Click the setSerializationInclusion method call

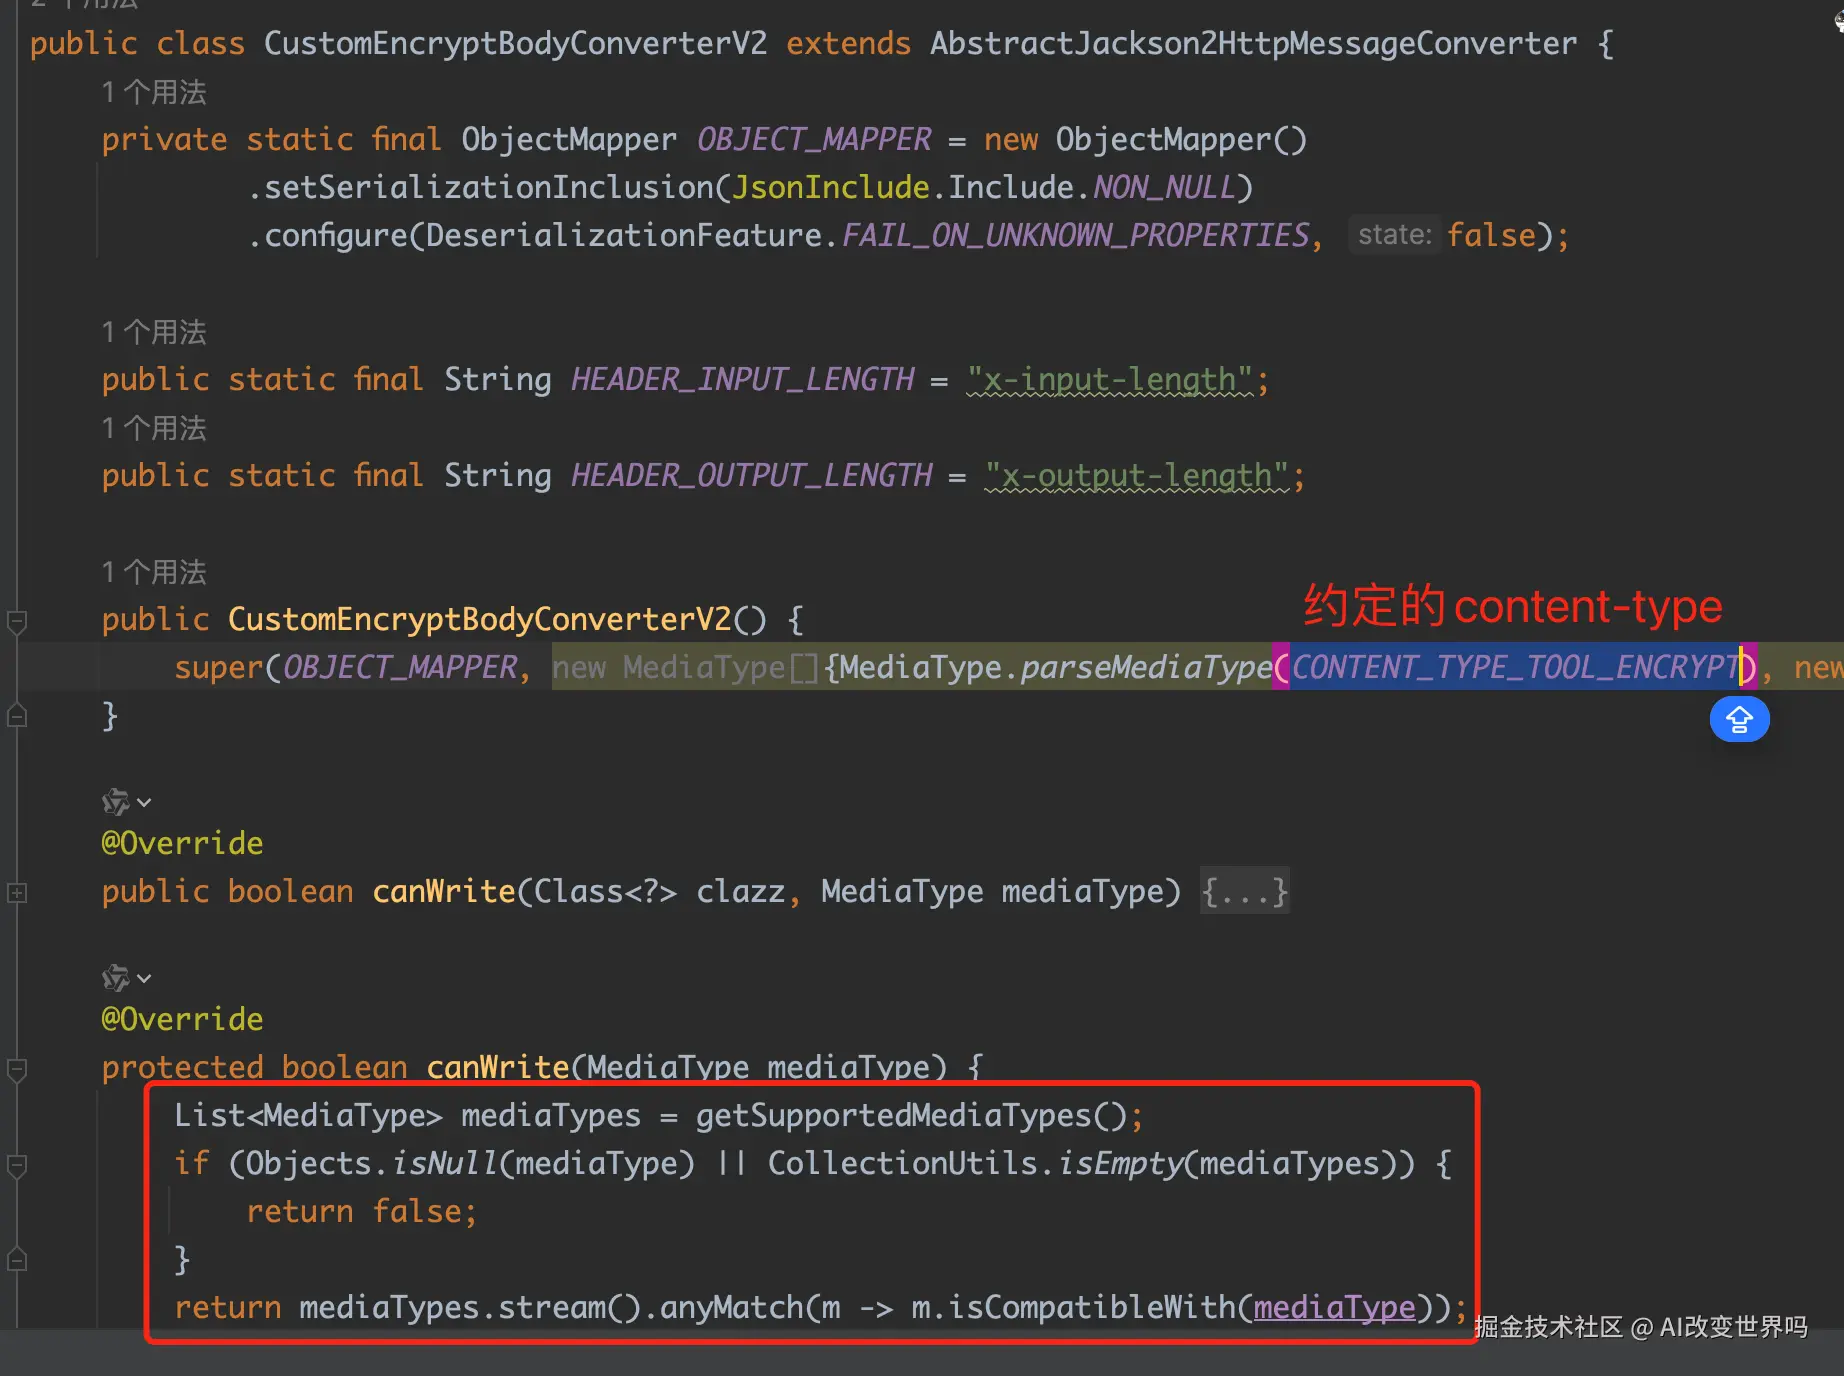(x=489, y=187)
